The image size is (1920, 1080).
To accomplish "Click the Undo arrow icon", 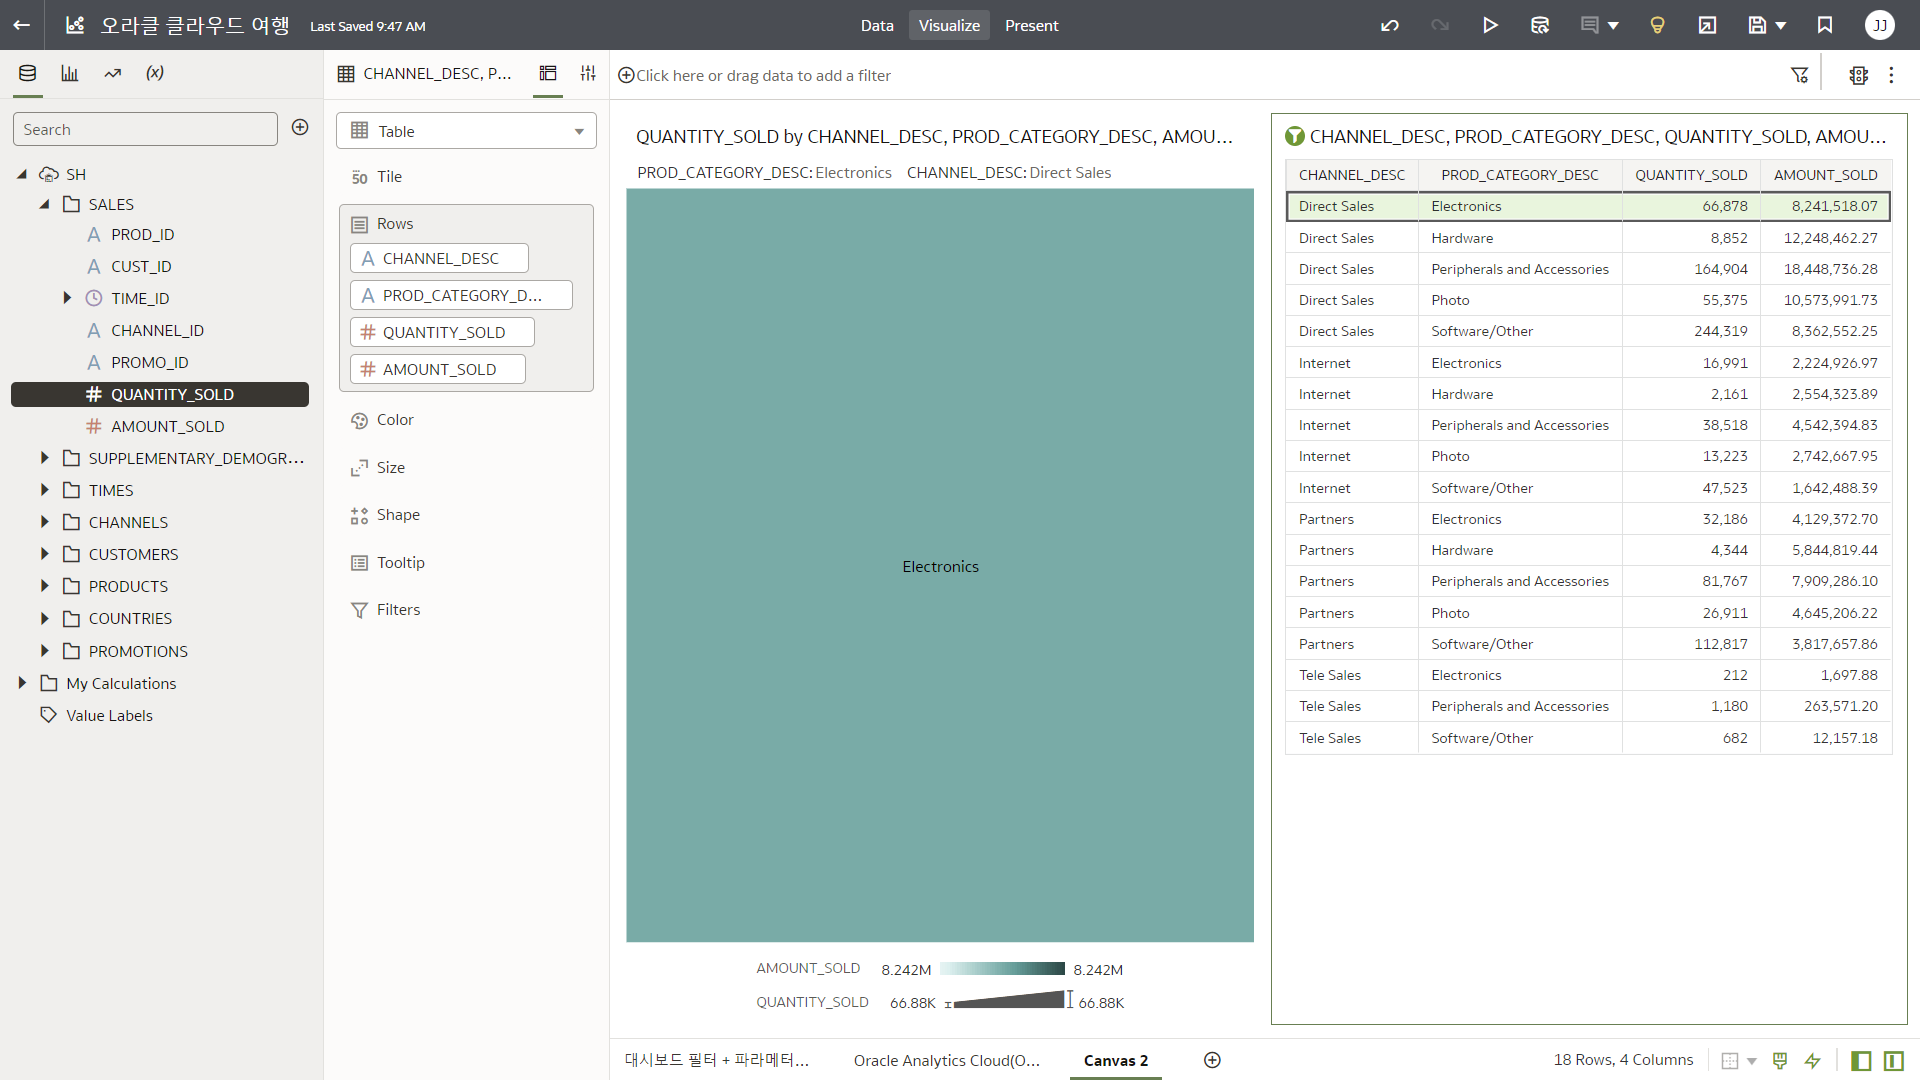I will [1390, 25].
